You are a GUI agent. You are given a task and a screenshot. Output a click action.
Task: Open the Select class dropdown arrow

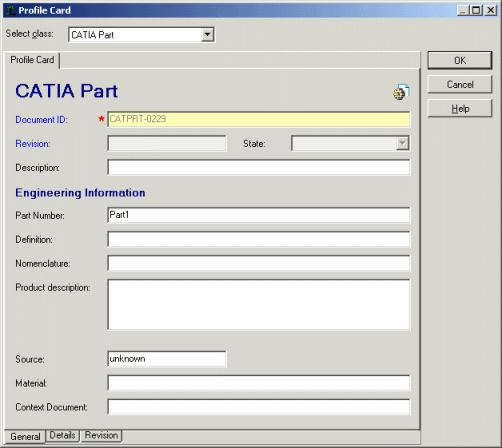207,34
